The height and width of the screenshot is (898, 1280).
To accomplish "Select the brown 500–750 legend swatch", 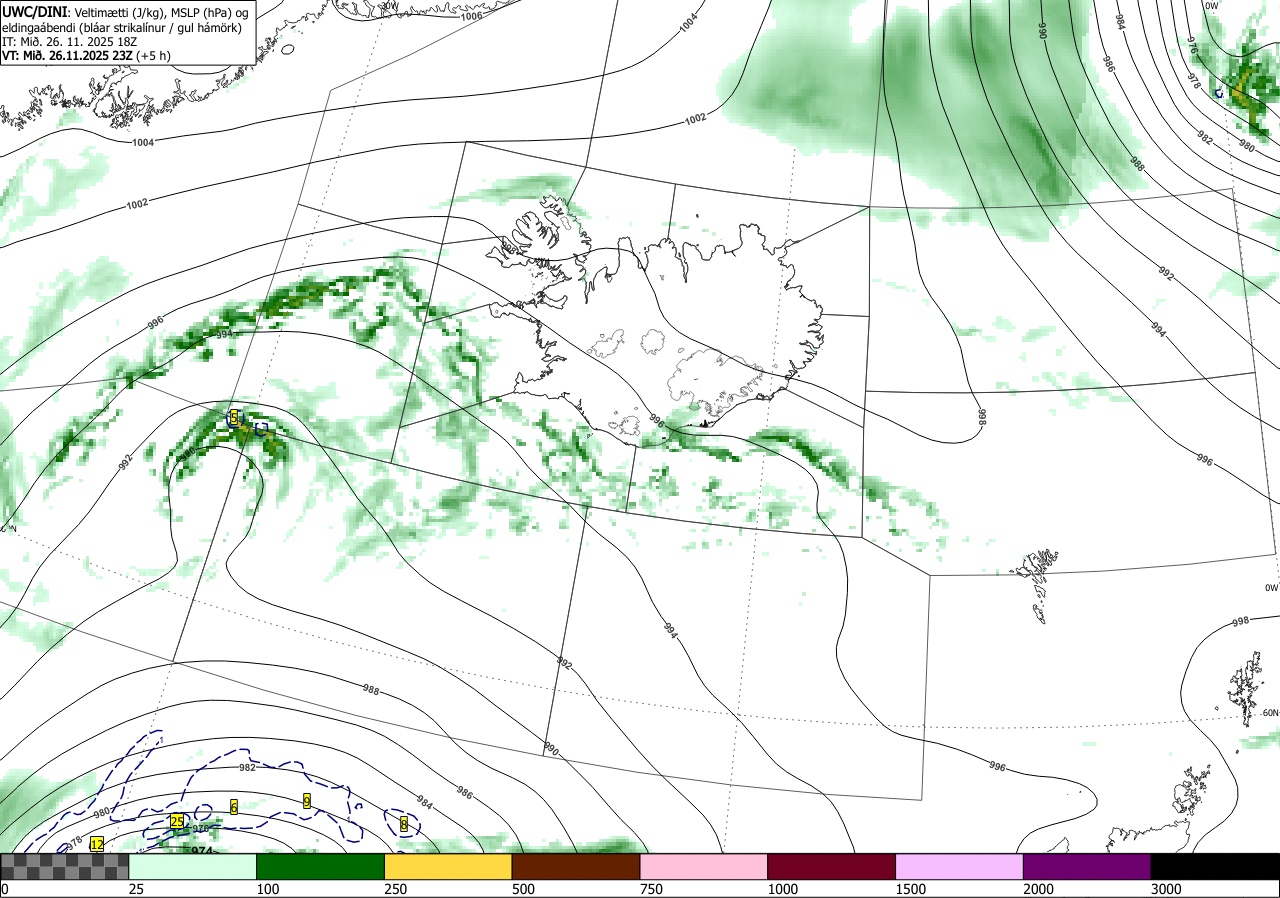I will [x=576, y=866].
